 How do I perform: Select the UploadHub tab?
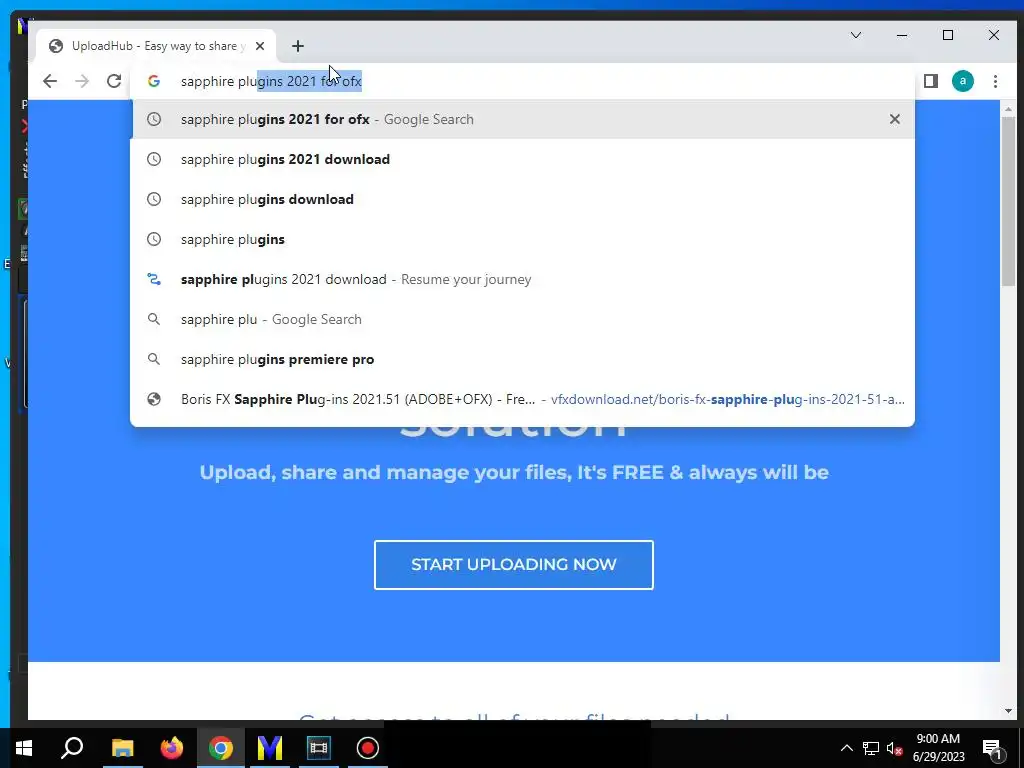156,46
